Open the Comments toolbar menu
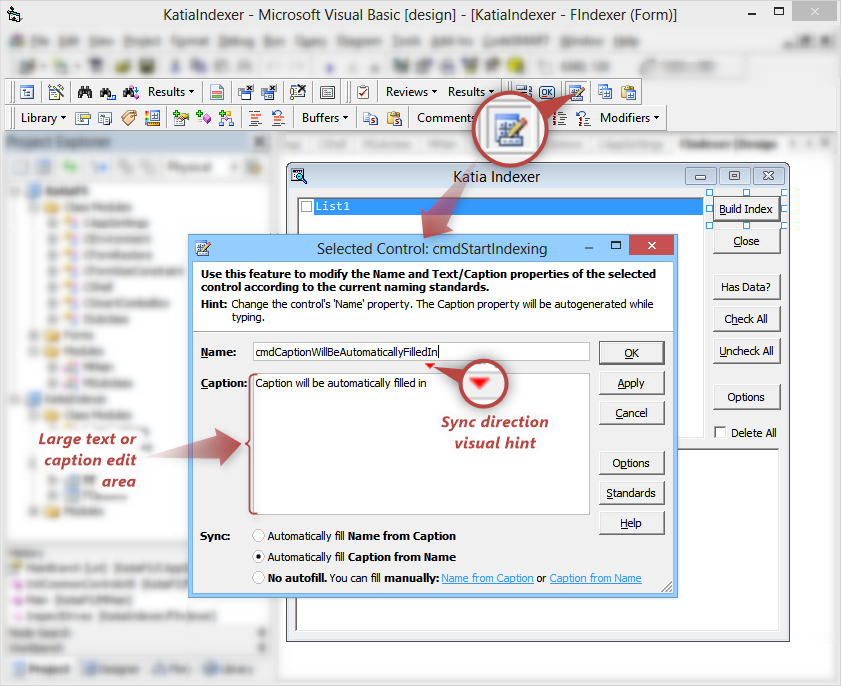The height and width of the screenshot is (686, 841). click(445, 118)
